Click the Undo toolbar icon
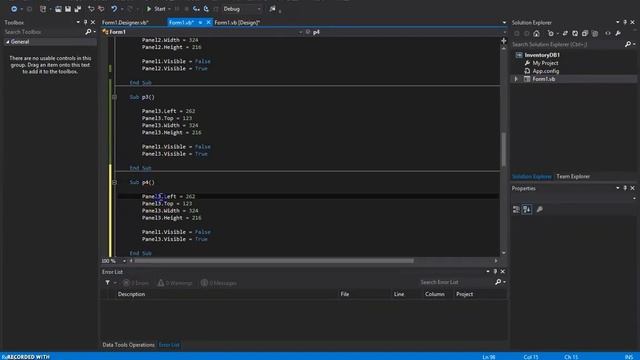The image size is (640, 360). click(114, 9)
